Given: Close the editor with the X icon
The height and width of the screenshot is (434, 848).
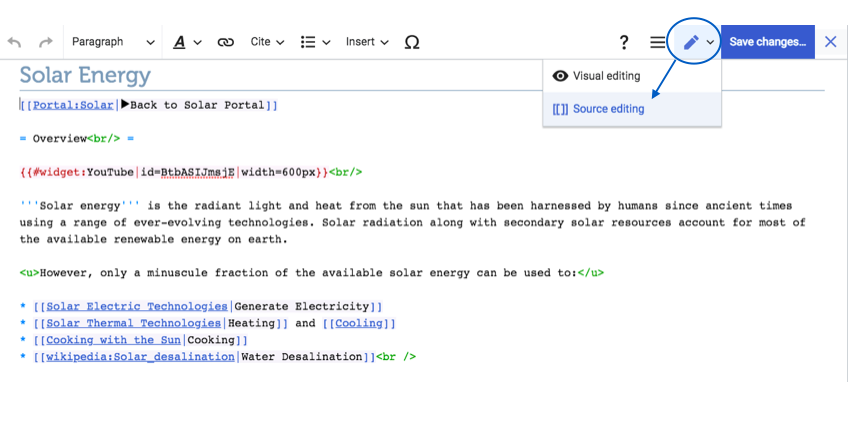Looking at the screenshot, I should 830,42.
